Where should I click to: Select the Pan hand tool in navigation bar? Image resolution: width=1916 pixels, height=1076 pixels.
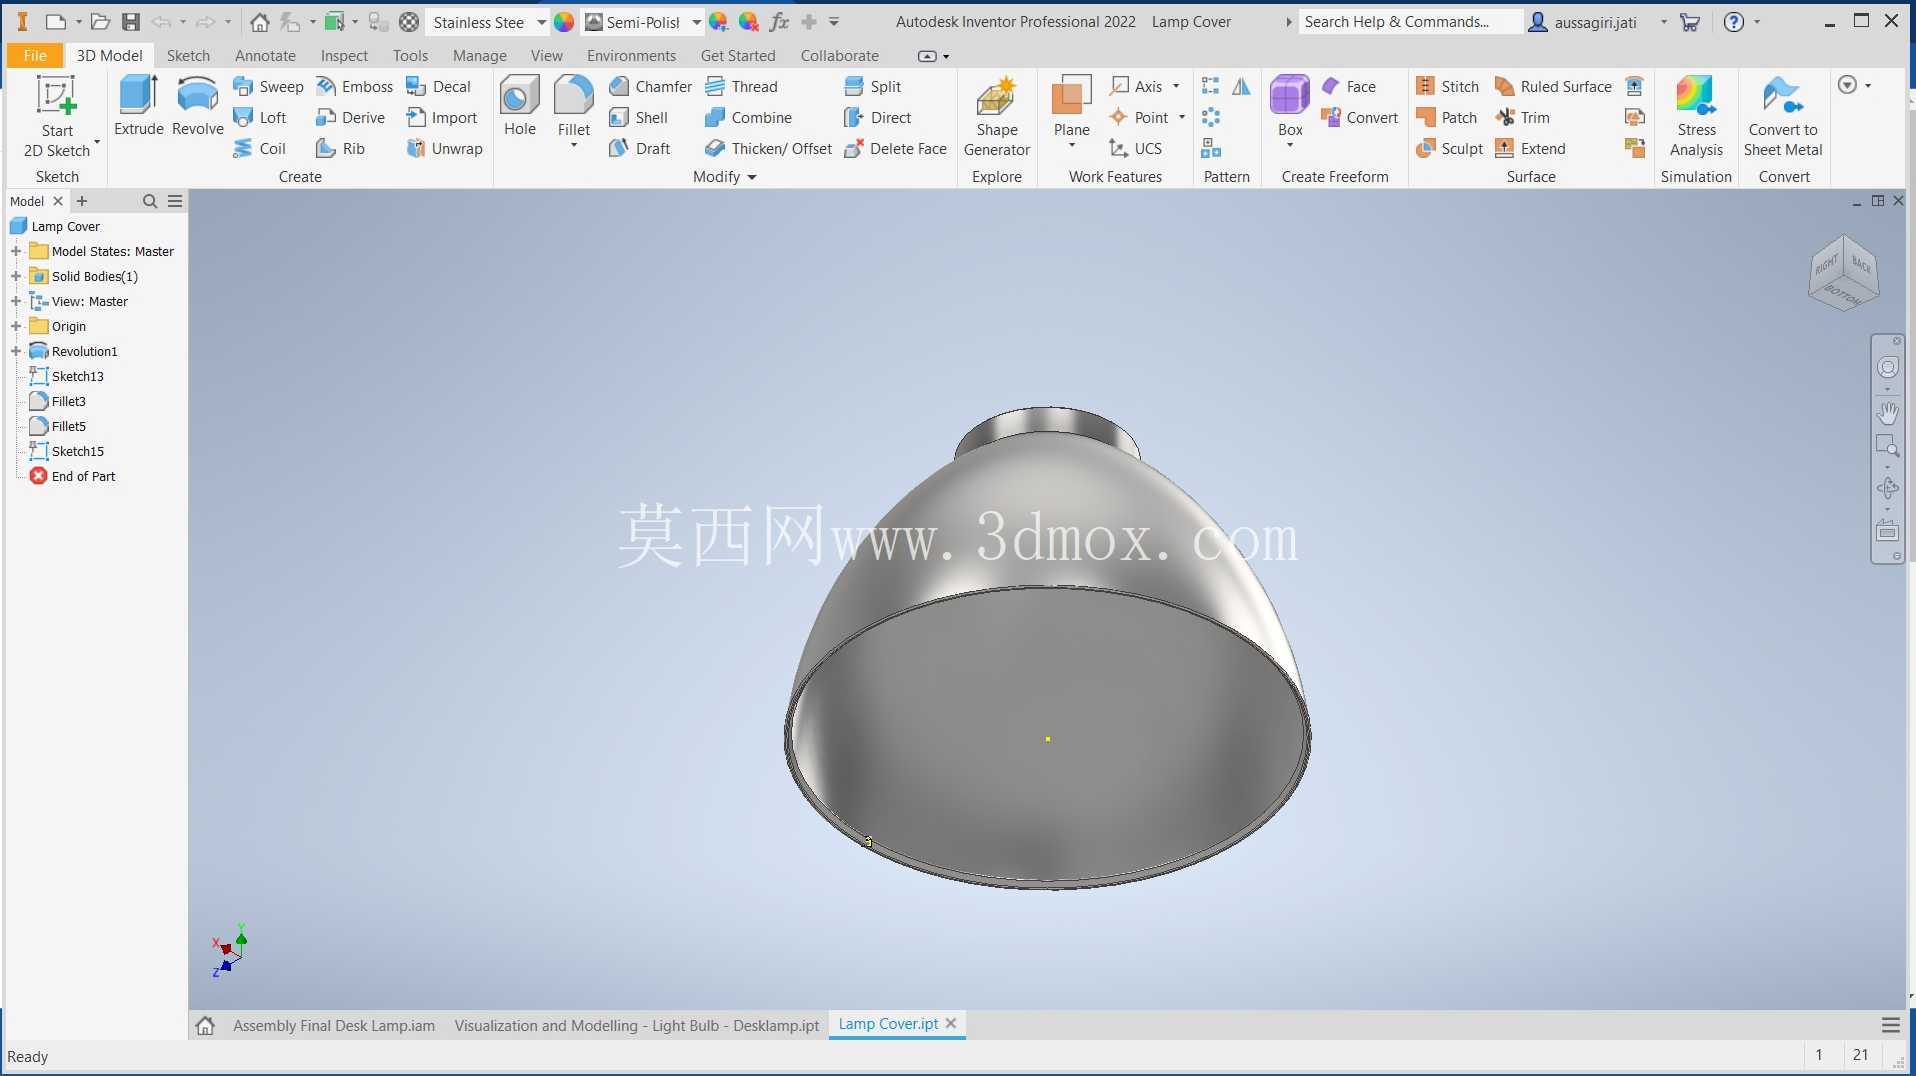click(1887, 412)
